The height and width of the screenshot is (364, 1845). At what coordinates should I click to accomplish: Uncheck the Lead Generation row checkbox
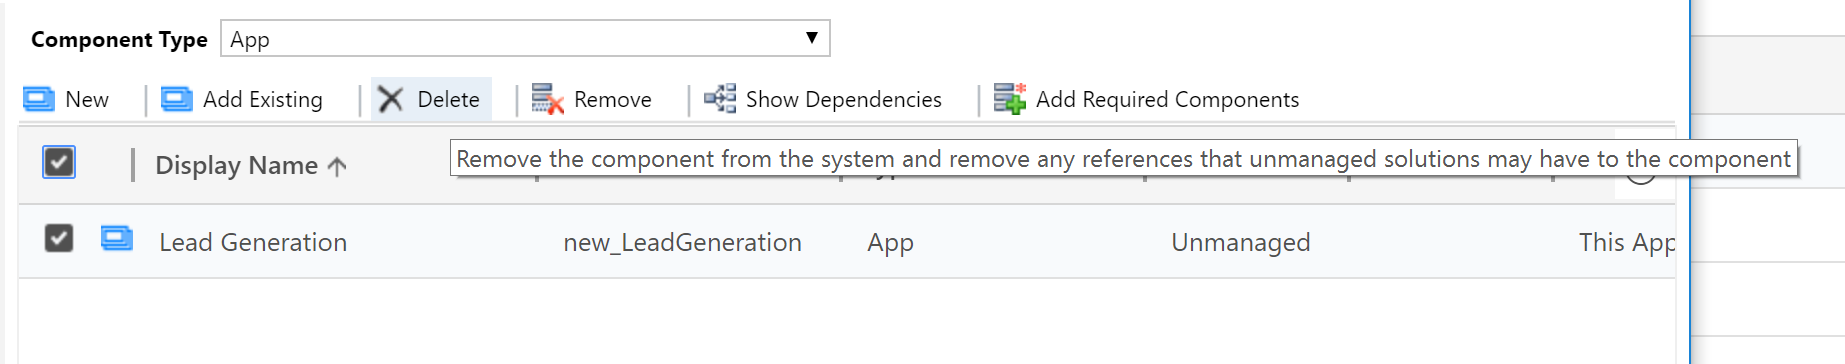tap(59, 238)
